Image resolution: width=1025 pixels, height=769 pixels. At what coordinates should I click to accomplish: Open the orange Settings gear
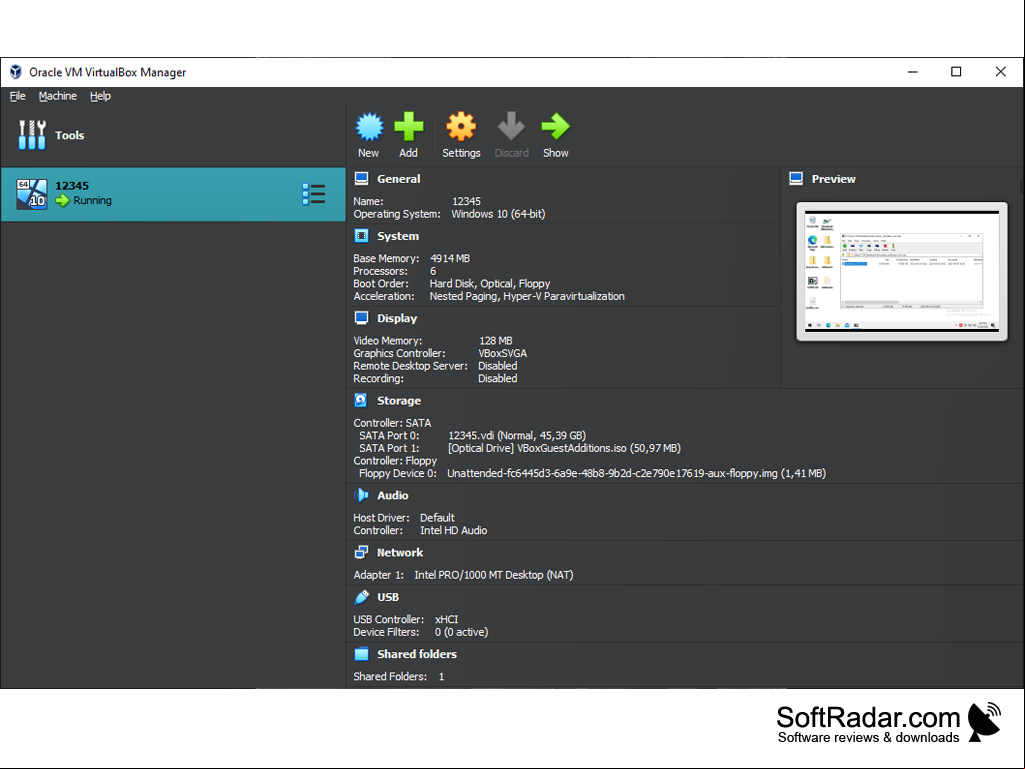pos(461,126)
